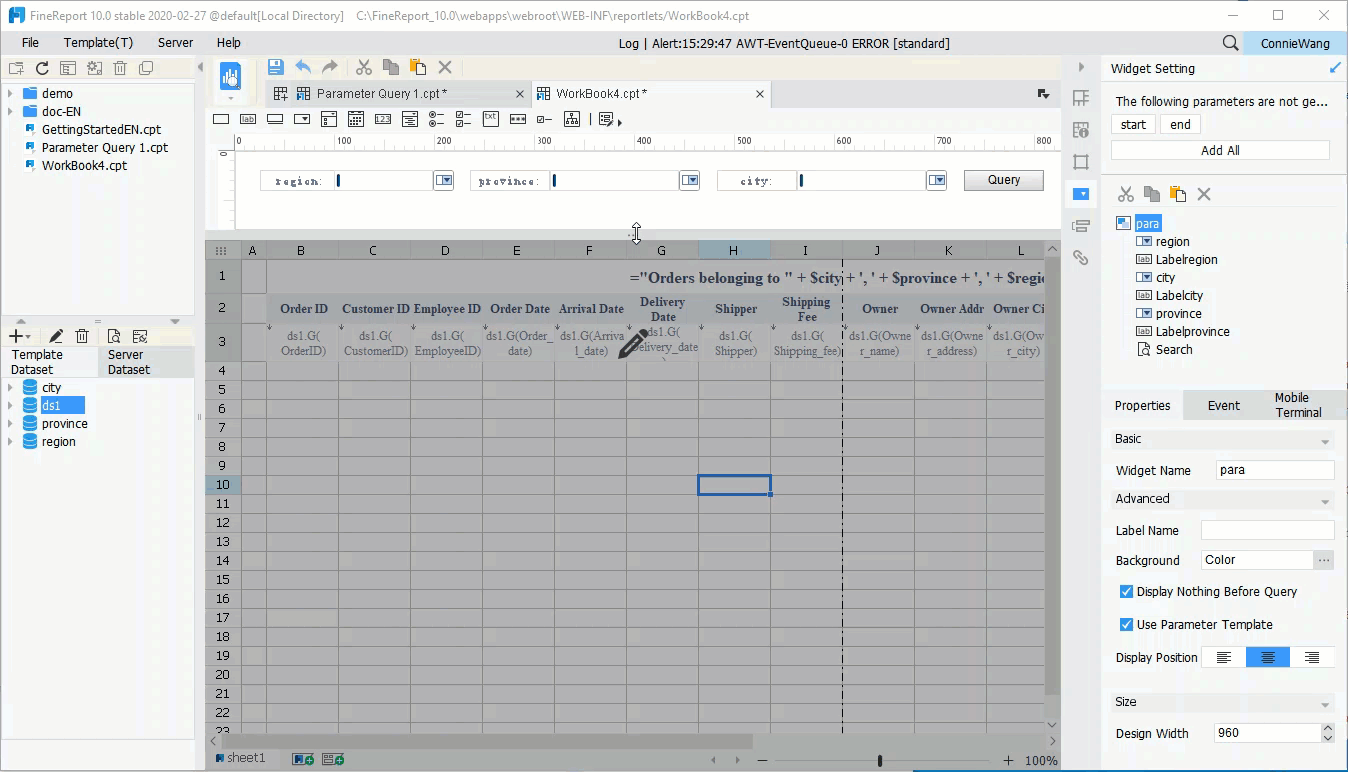The height and width of the screenshot is (772, 1348).
Task: Open the Server menu
Action: click(x=176, y=43)
